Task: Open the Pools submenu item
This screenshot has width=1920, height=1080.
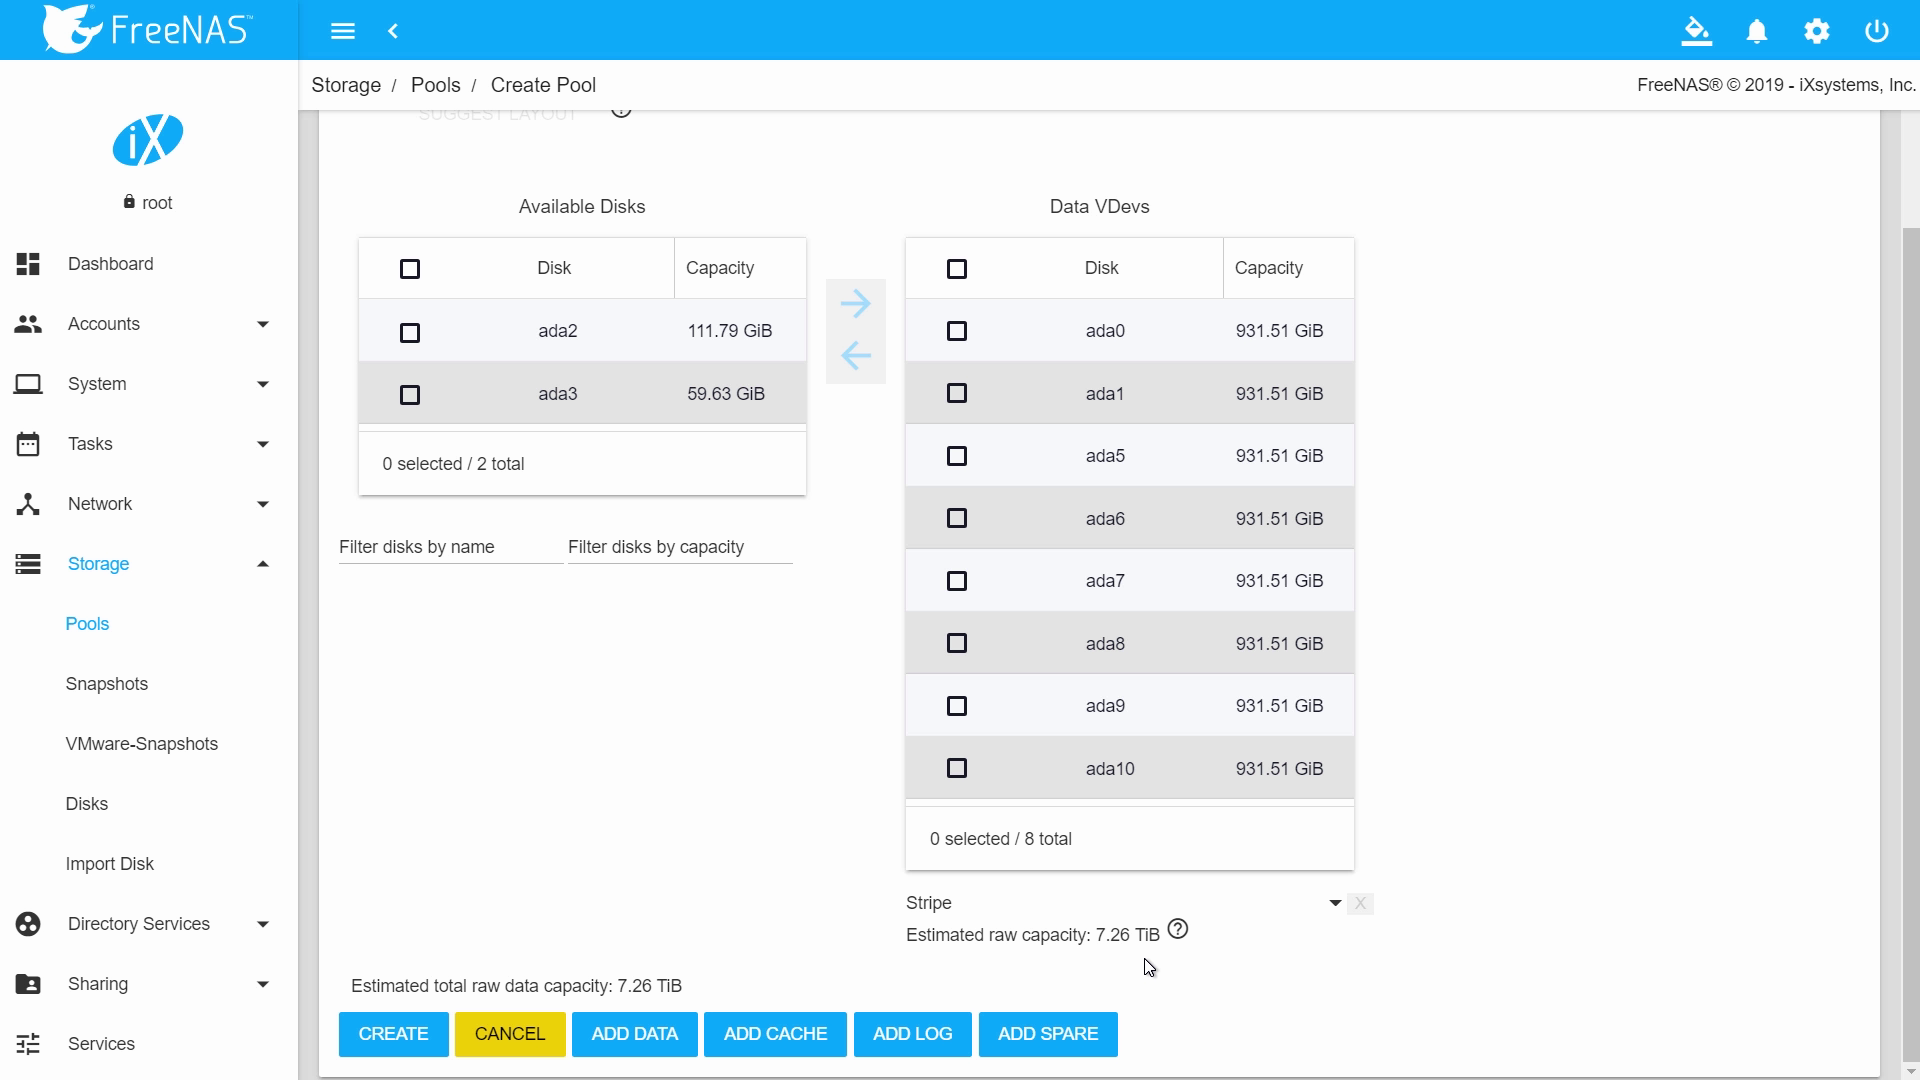Action: click(87, 624)
